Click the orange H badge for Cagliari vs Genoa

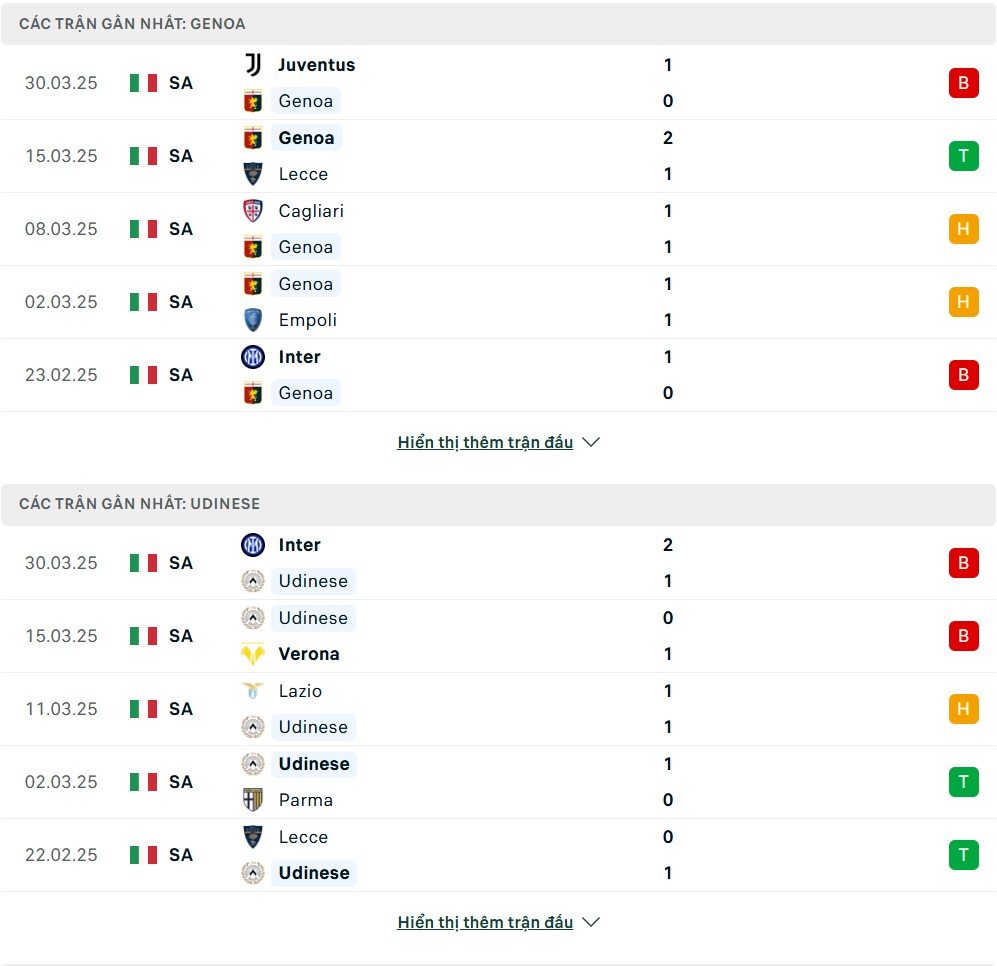[963, 229]
